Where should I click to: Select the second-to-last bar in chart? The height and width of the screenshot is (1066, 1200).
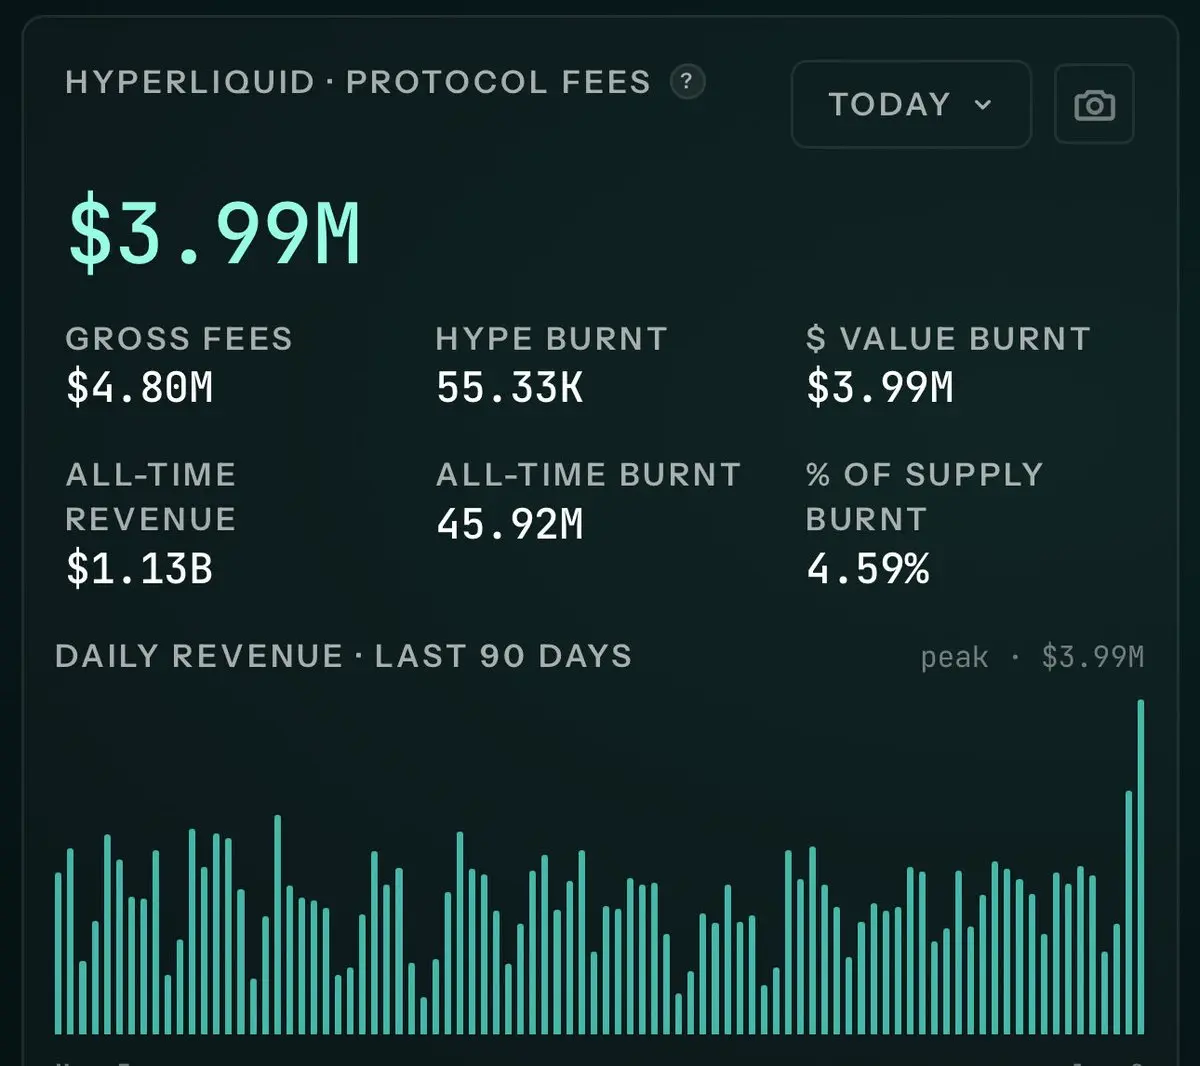click(x=1129, y=912)
